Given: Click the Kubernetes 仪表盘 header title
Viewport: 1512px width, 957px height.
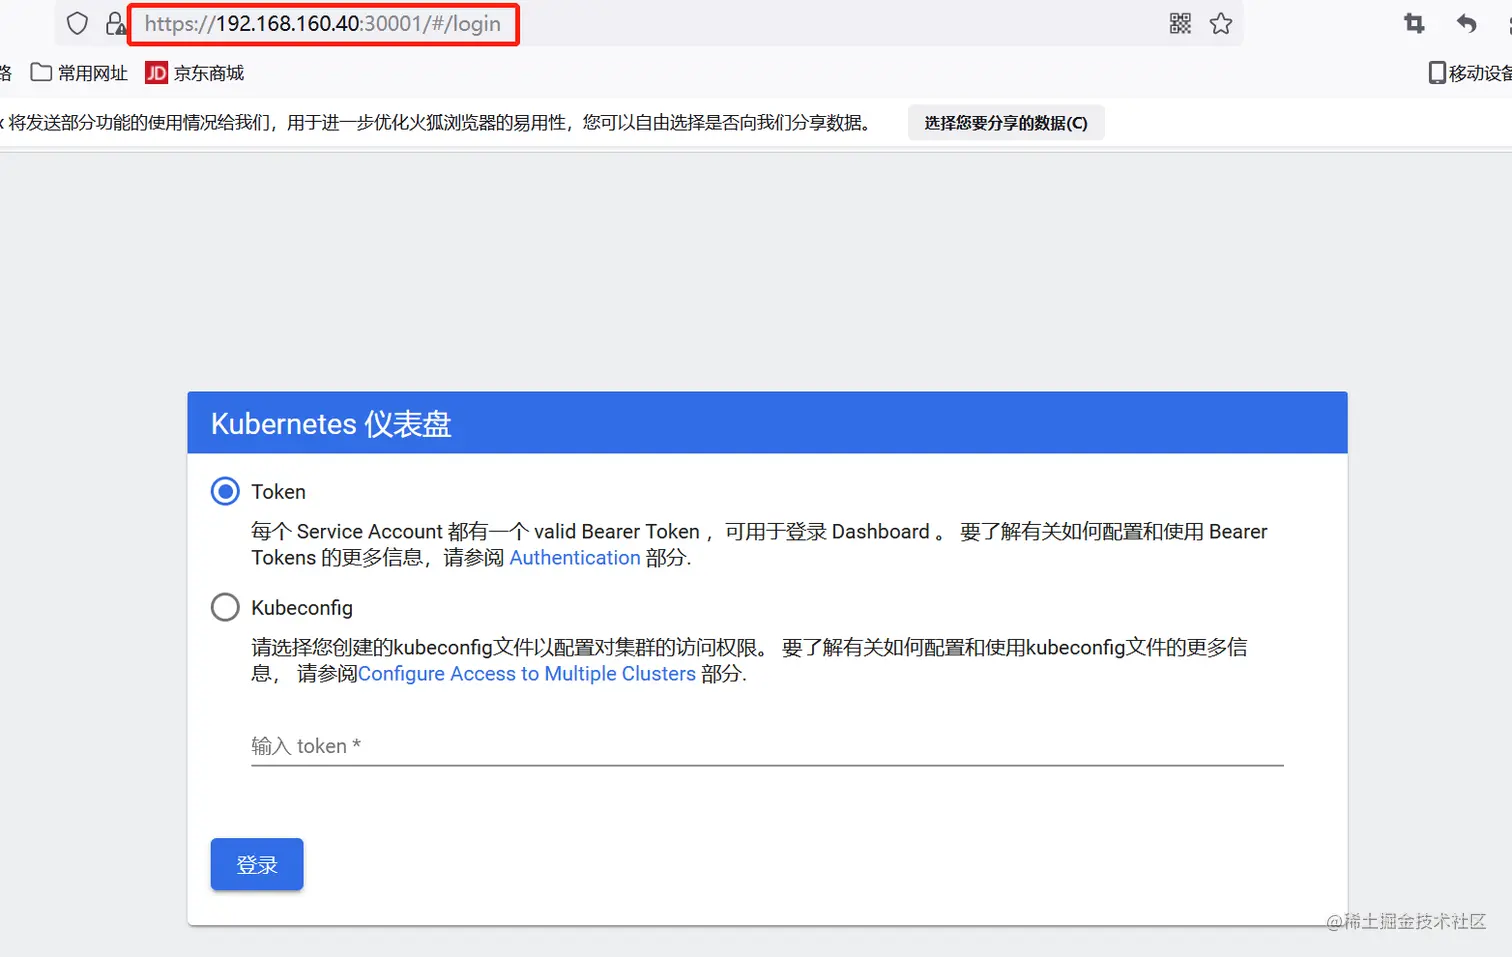Looking at the screenshot, I should [331, 424].
